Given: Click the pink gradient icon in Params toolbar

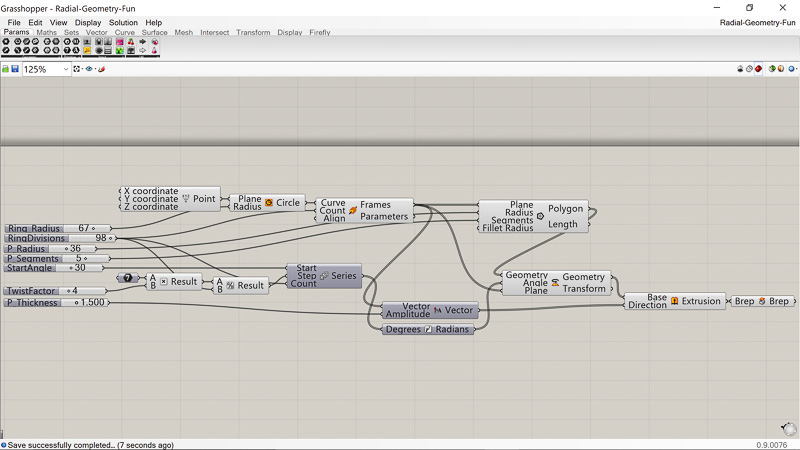Looking at the screenshot, I should click(x=119, y=42).
